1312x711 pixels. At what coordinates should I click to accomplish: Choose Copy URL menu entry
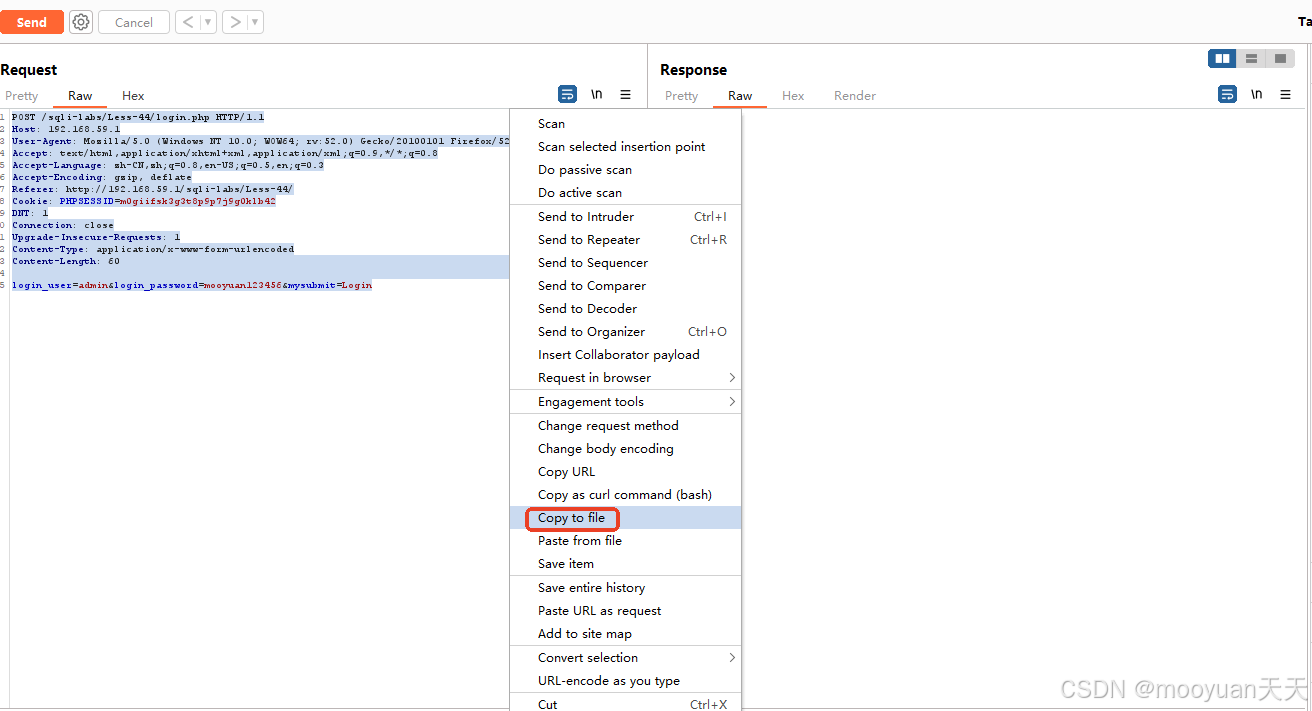coord(625,472)
